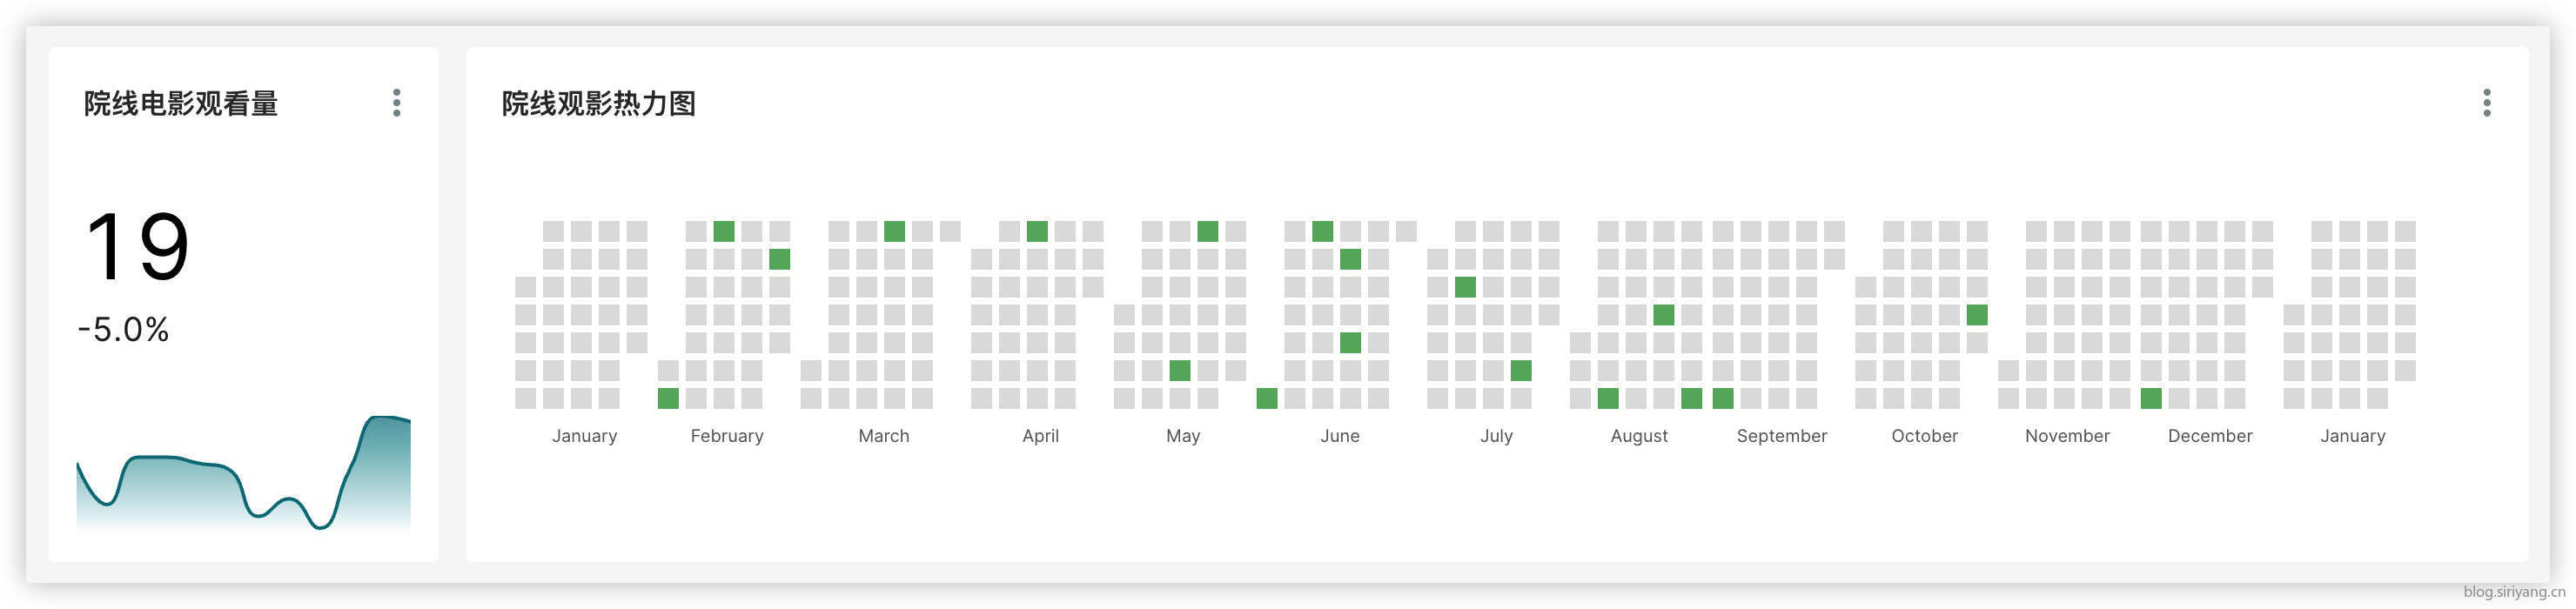Click the big number 19 metric
2576x609 pixels.
point(137,247)
